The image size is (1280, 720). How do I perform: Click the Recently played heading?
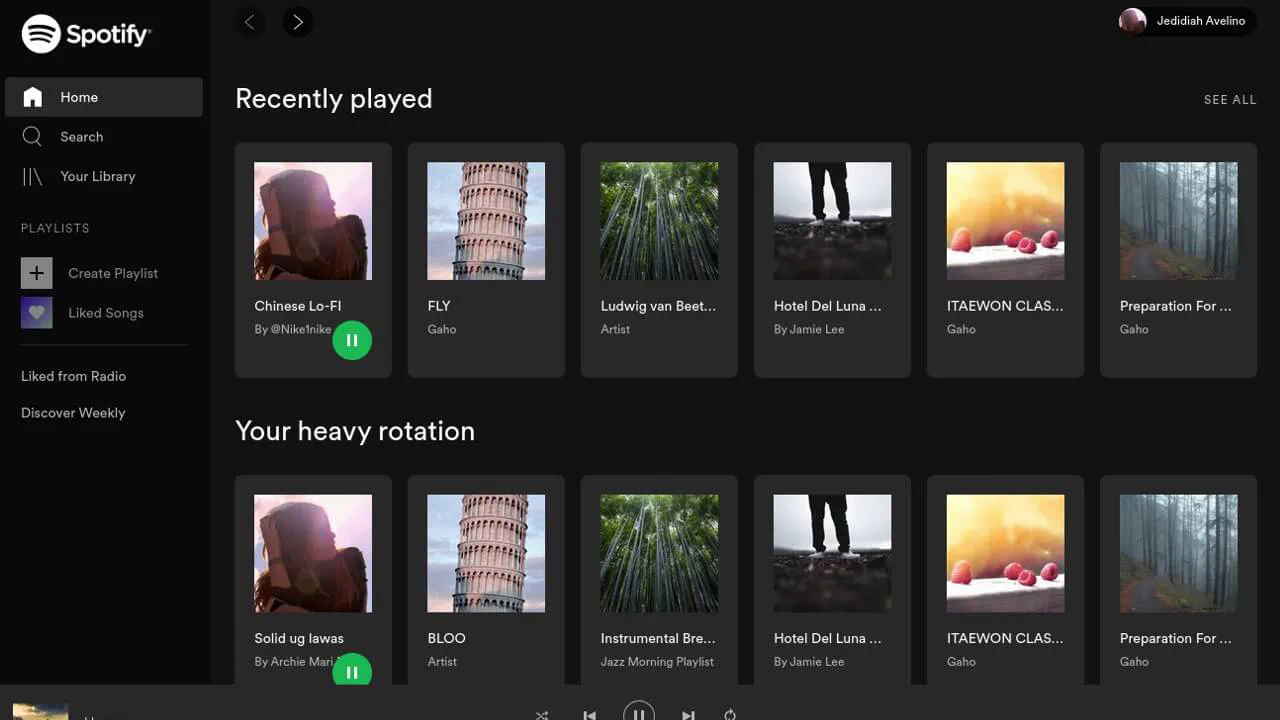point(334,99)
